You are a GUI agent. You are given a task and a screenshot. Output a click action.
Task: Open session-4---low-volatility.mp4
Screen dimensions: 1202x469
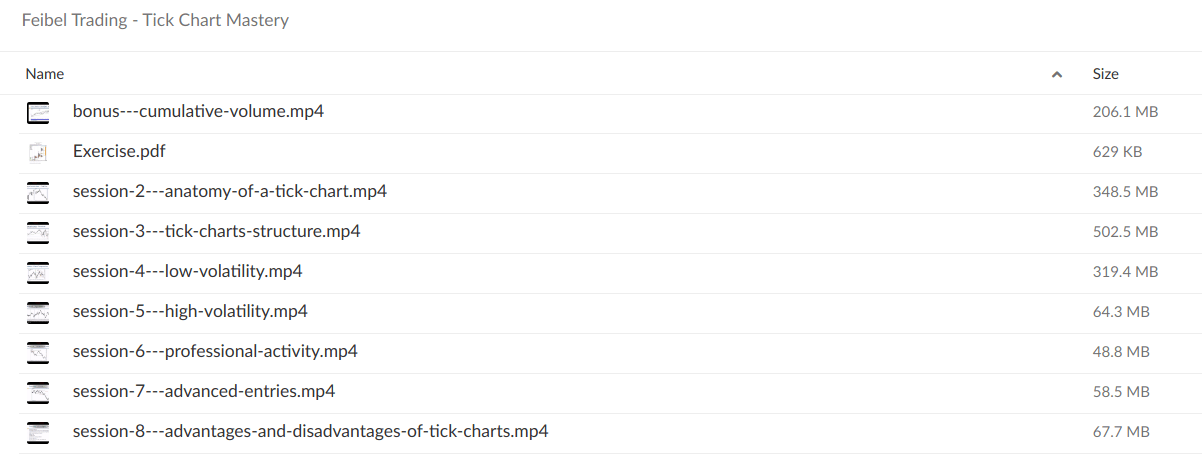click(187, 272)
